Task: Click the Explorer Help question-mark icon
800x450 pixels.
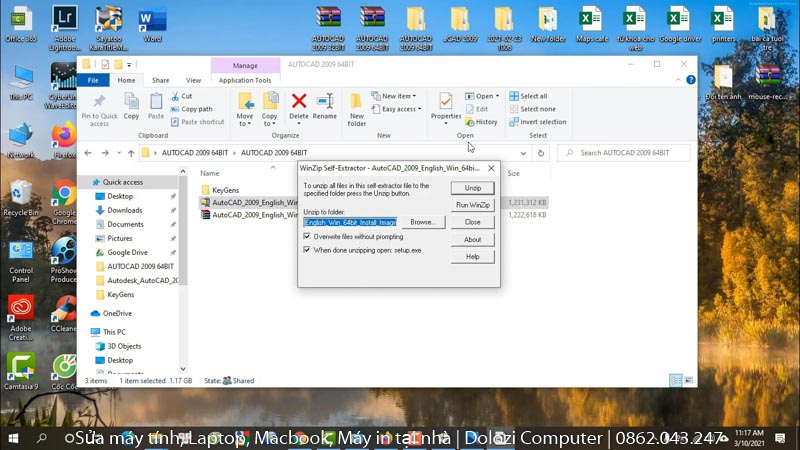Action: (x=691, y=80)
